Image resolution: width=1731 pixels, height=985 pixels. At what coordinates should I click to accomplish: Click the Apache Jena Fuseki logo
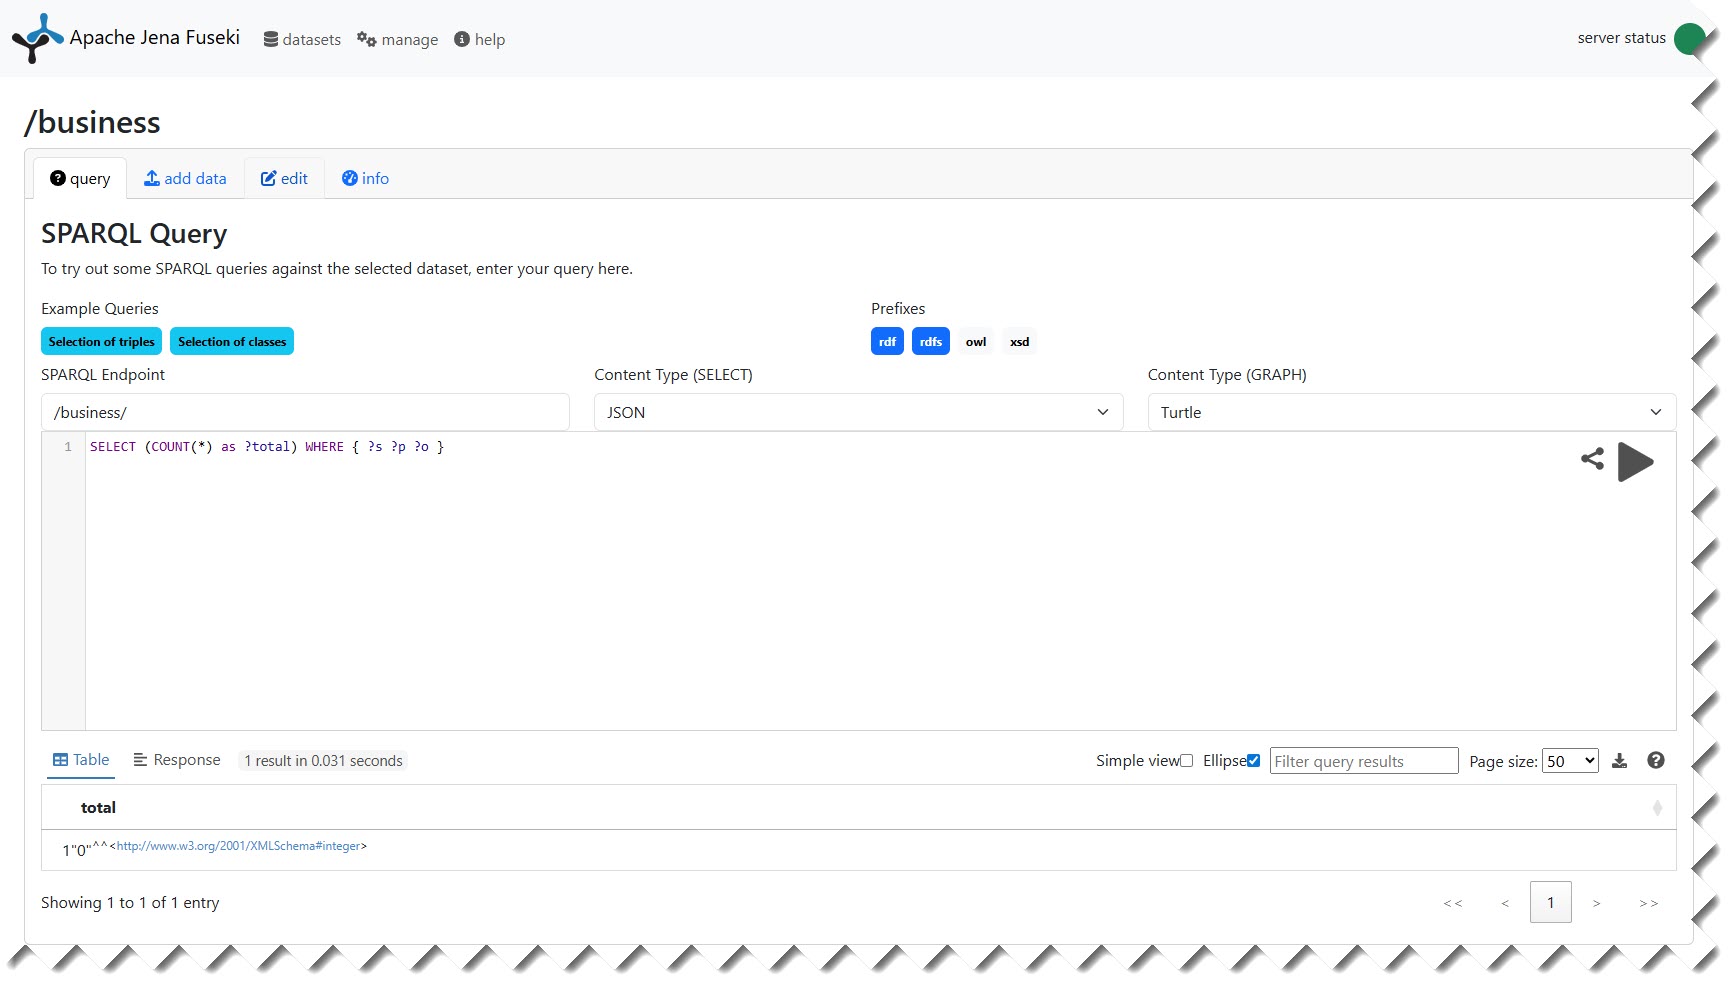(38, 38)
